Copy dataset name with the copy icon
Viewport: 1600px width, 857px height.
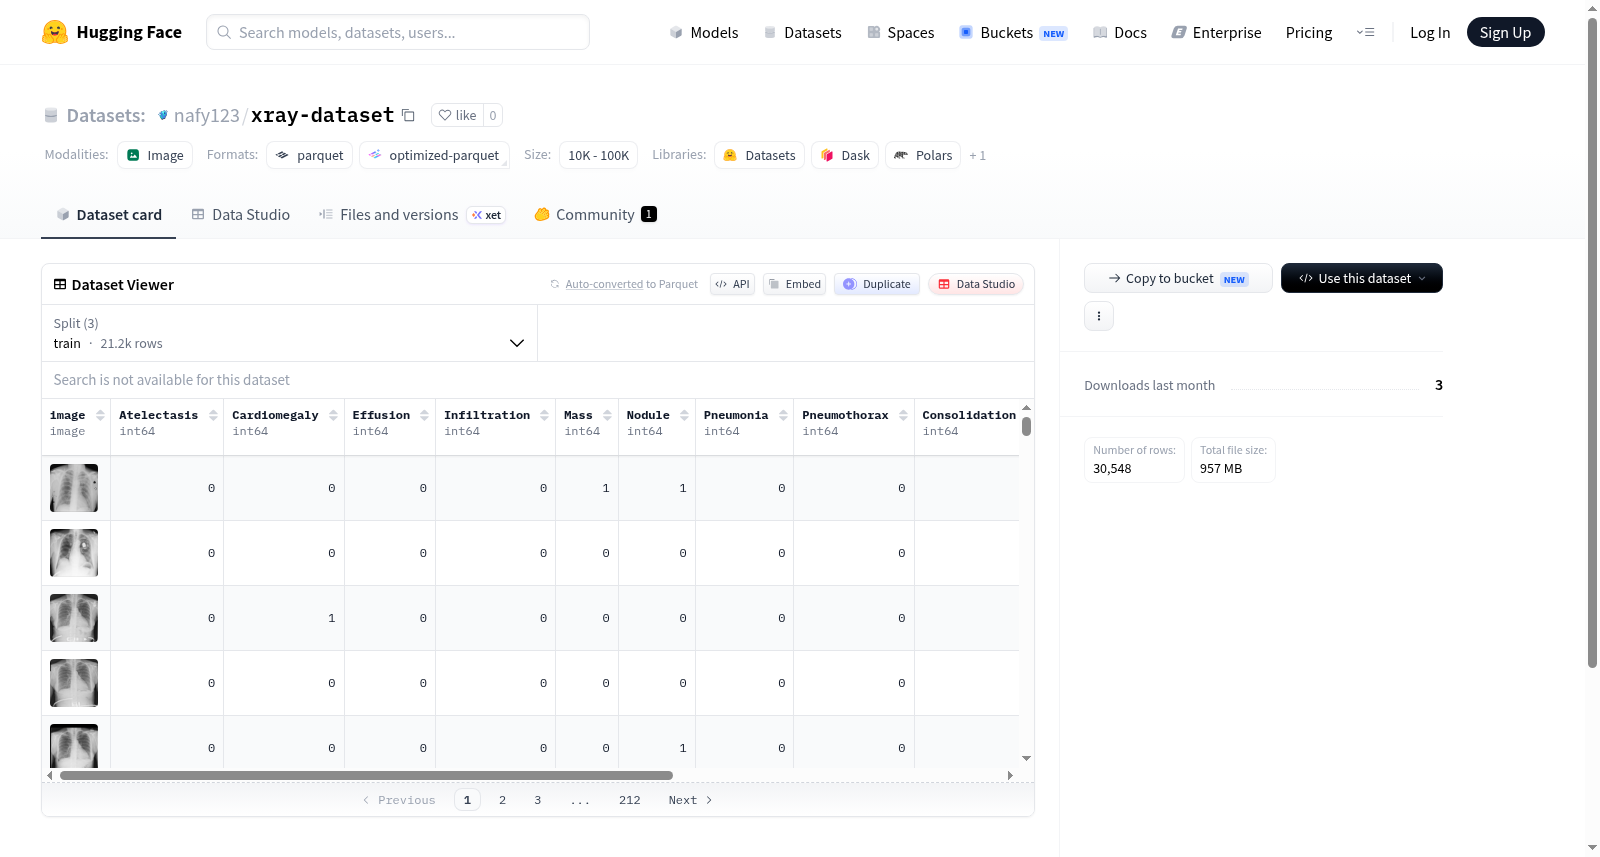[x=408, y=115]
